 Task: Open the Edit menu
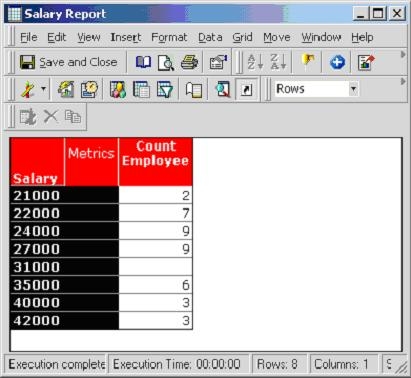coord(57,37)
